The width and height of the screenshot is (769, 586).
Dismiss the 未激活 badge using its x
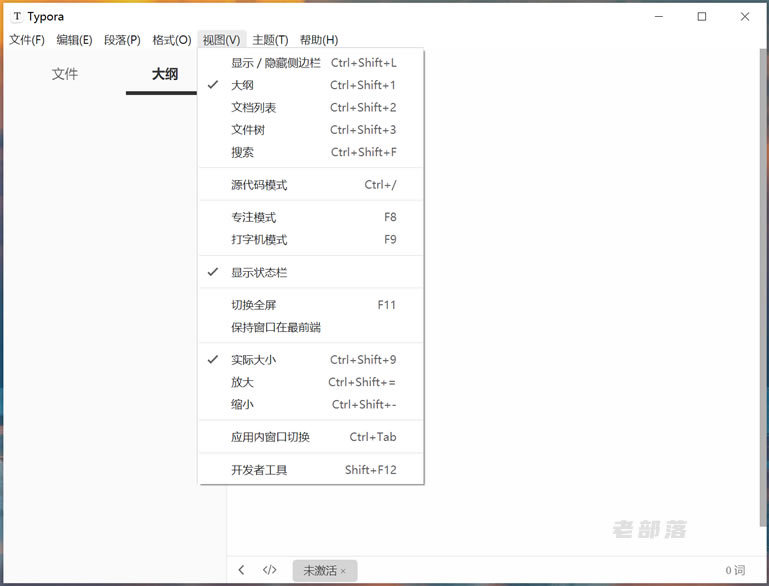[343, 571]
